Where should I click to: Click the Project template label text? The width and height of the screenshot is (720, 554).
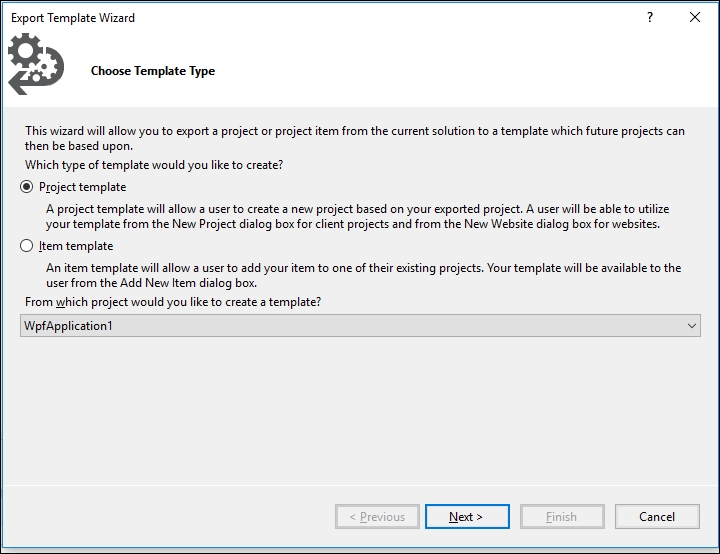(83, 187)
